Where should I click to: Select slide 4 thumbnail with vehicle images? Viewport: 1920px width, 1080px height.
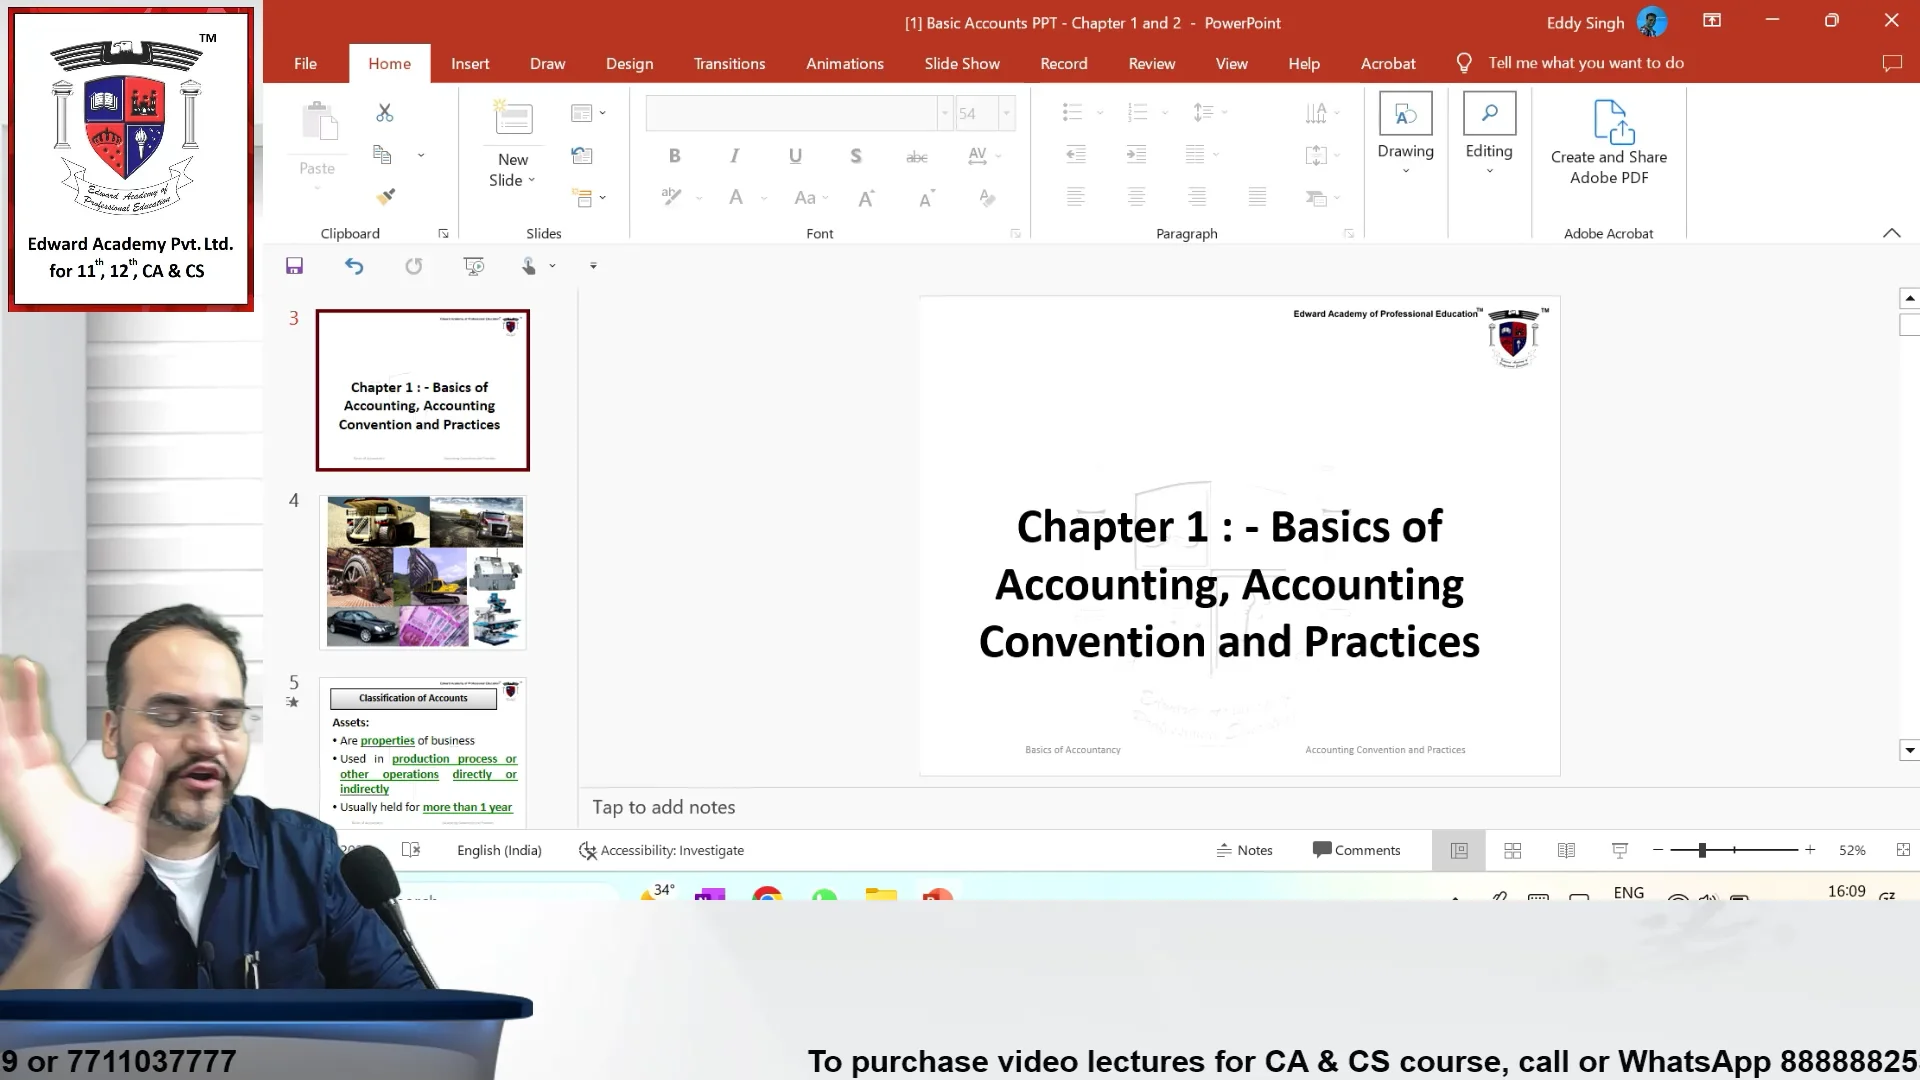coord(423,571)
